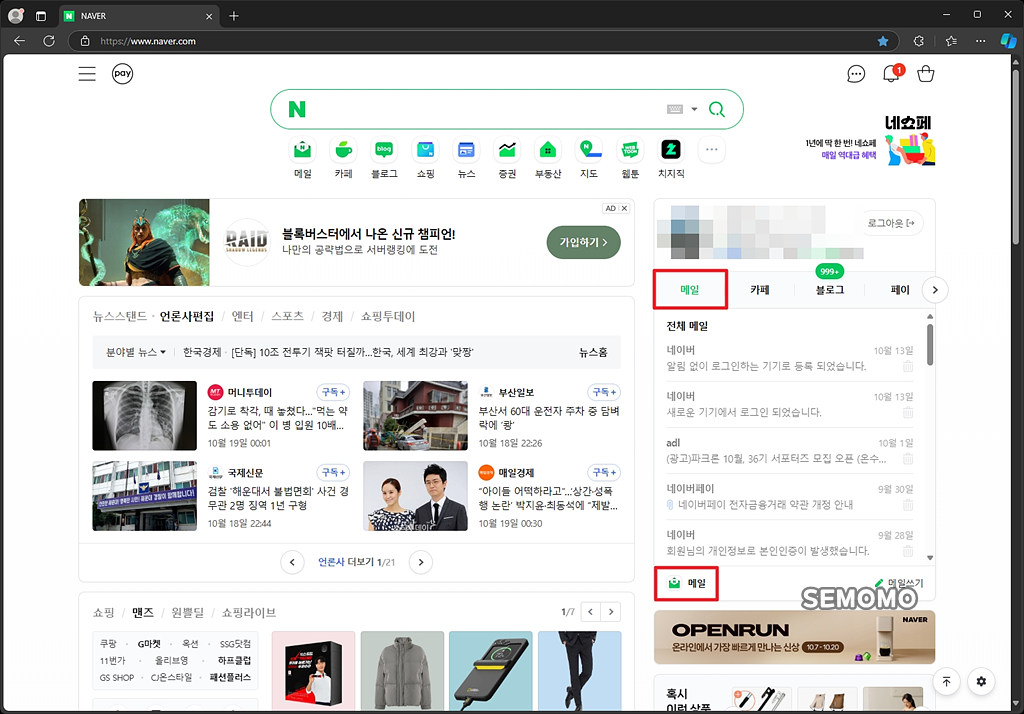
Task: Click the scroll to top arrow button
Action: [x=946, y=681]
